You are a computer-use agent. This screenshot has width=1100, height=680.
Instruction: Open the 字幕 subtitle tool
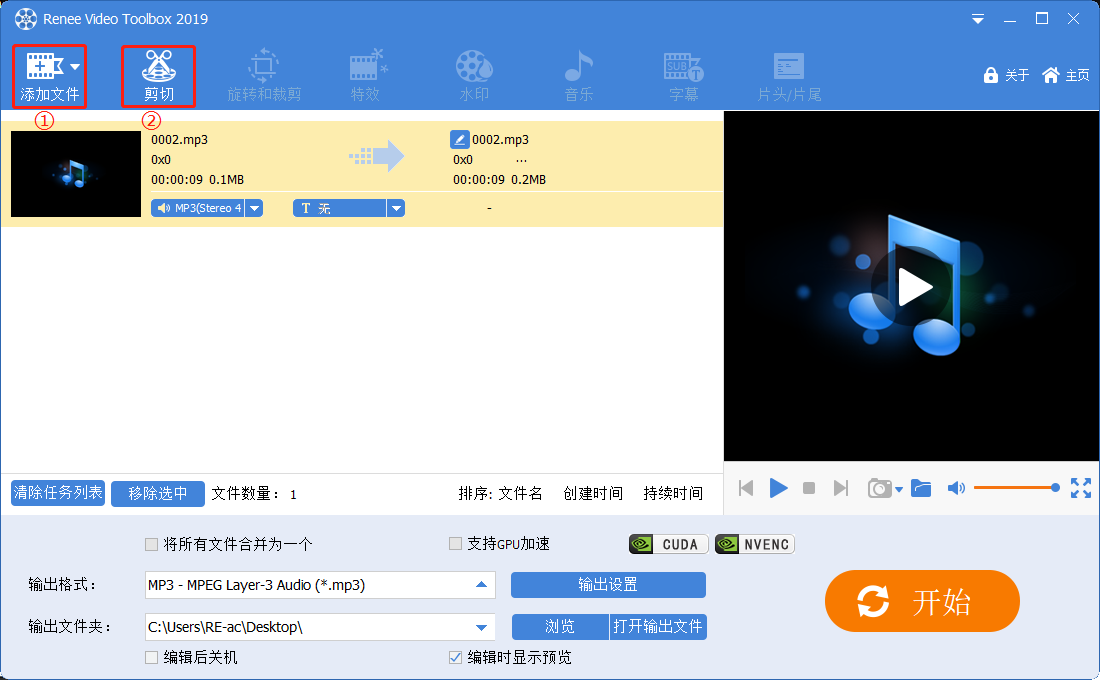[x=683, y=76]
